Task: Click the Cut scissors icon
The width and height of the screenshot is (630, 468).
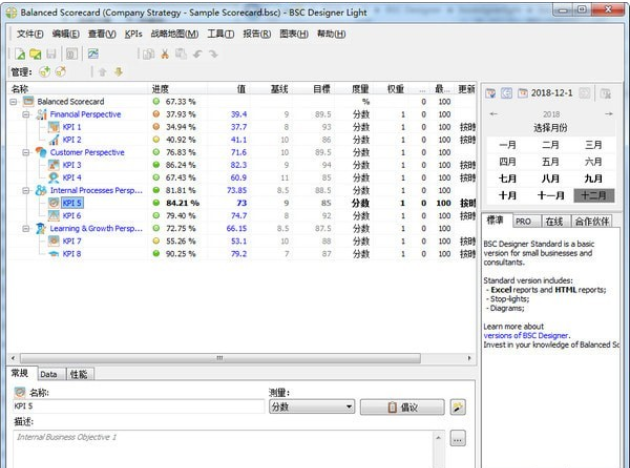Action: click(x=165, y=54)
